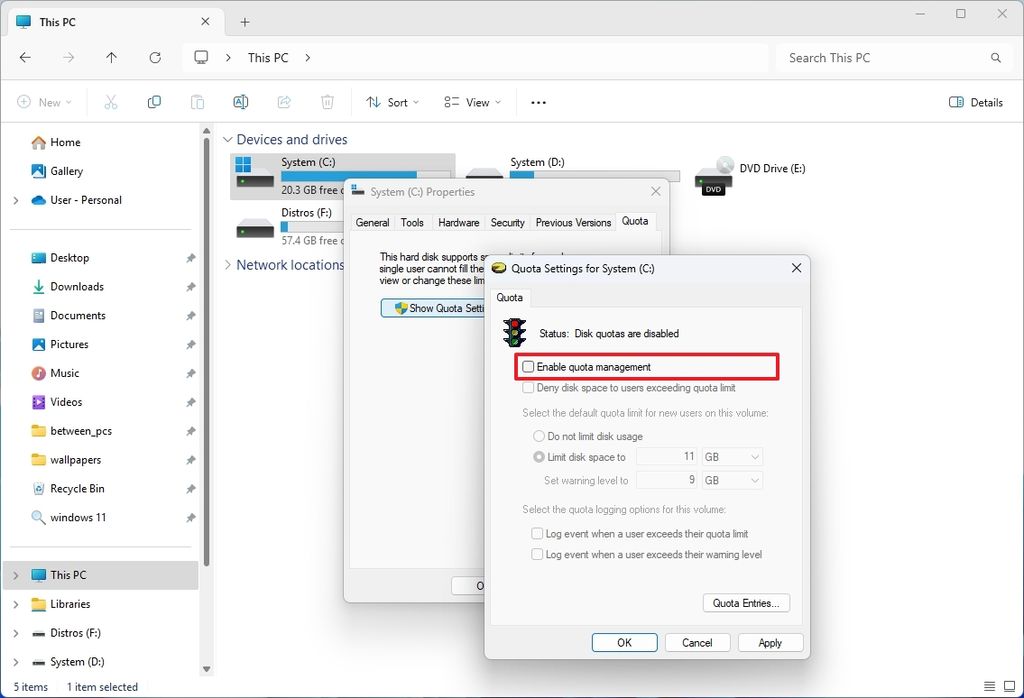
Task: Click the Refresh icon in the address bar
Action: [x=155, y=58]
